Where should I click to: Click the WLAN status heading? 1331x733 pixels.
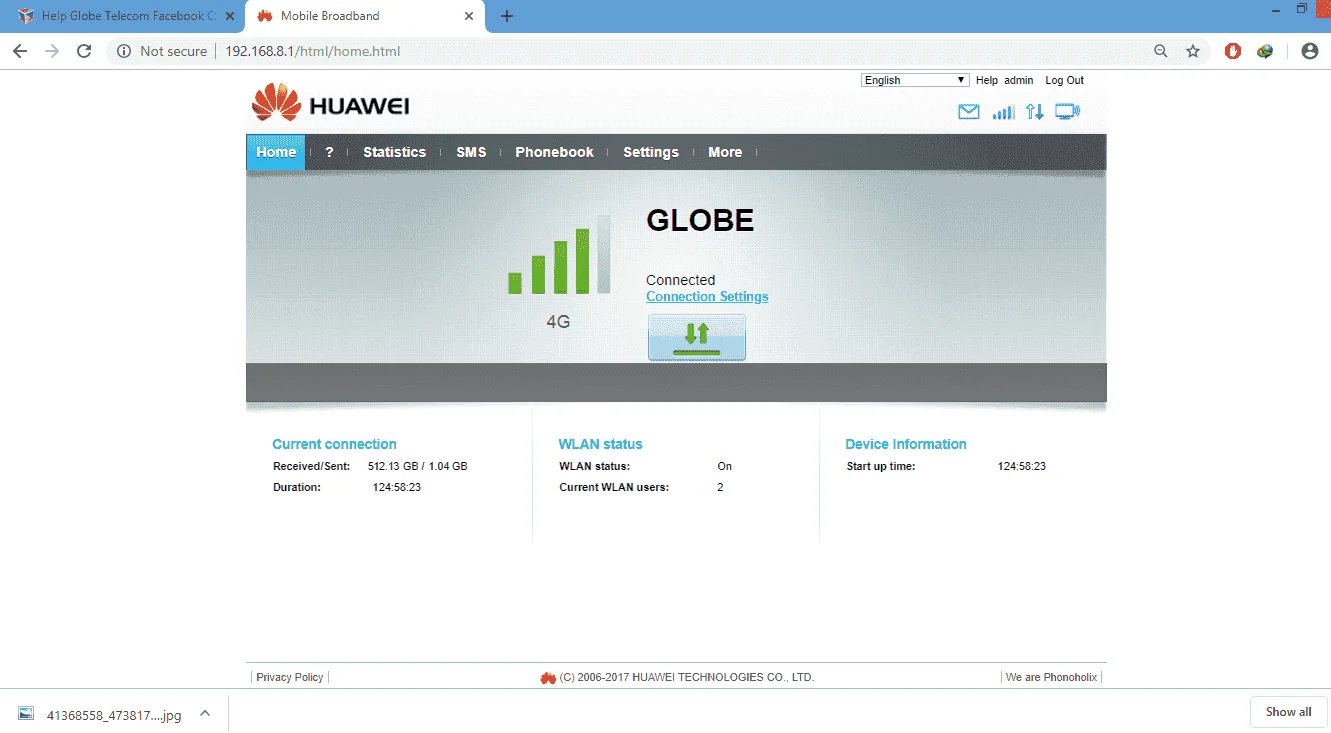[x=601, y=444]
